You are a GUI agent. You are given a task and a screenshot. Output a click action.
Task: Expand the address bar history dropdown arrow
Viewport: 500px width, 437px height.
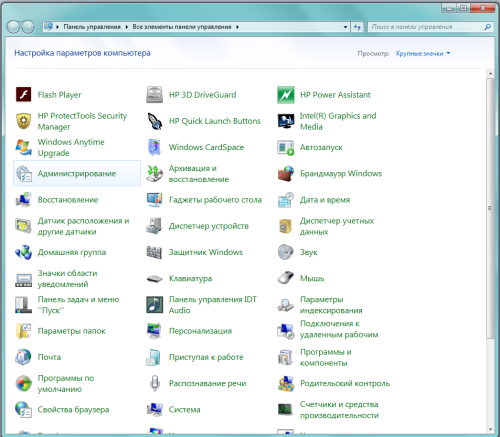click(x=345, y=27)
